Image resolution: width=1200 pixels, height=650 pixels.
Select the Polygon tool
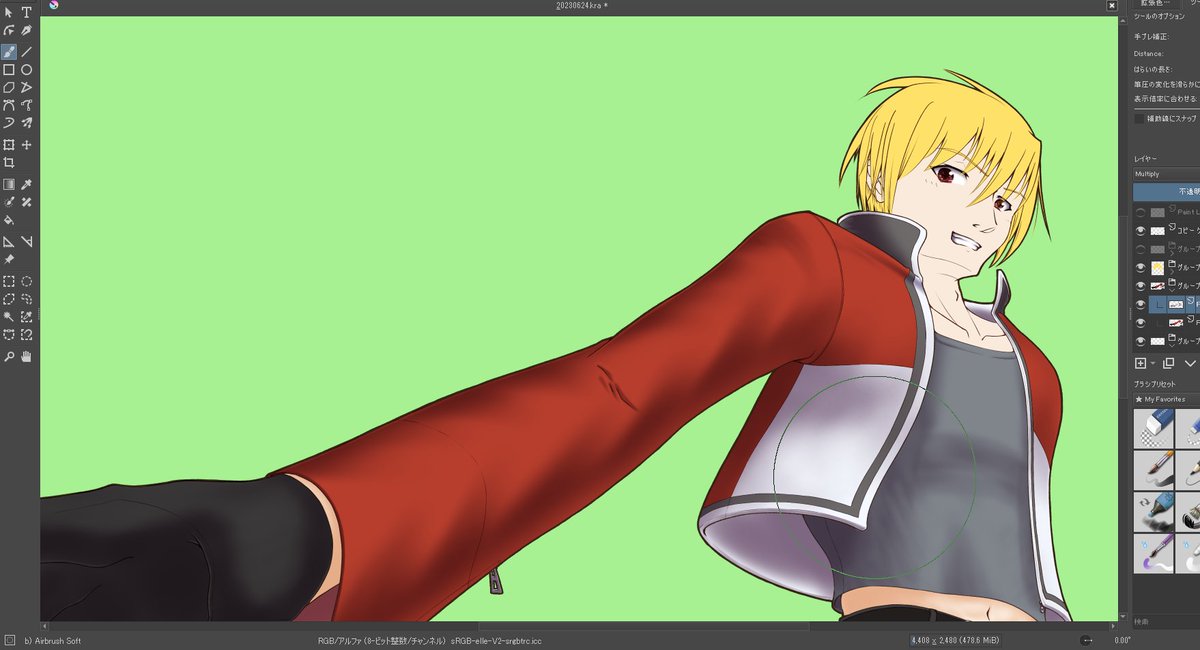tap(9, 88)
